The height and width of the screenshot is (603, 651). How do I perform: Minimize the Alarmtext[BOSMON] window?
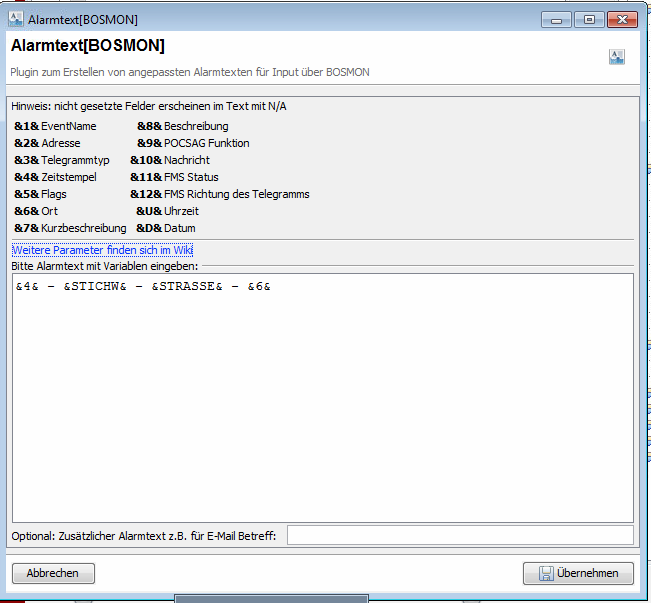coord(556,20)
